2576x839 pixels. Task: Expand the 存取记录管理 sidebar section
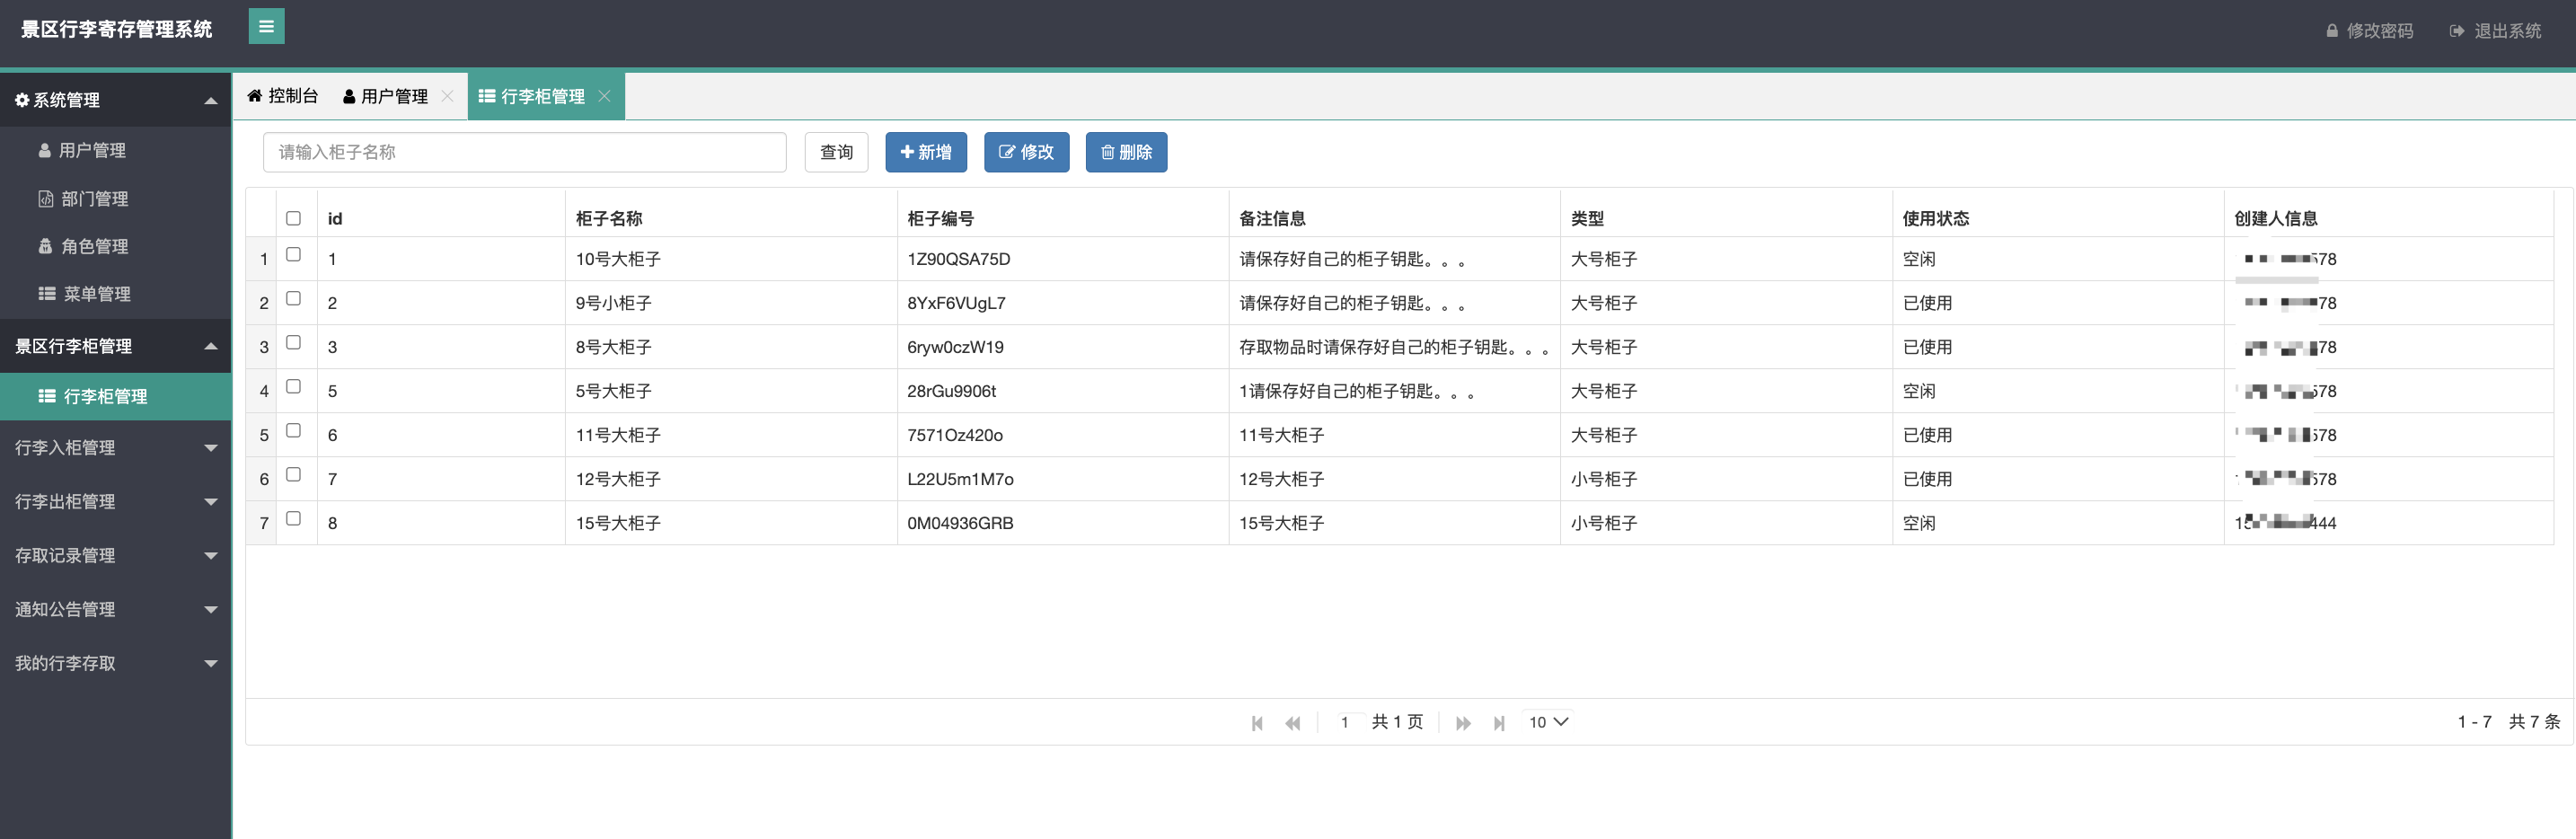point(115,556)
